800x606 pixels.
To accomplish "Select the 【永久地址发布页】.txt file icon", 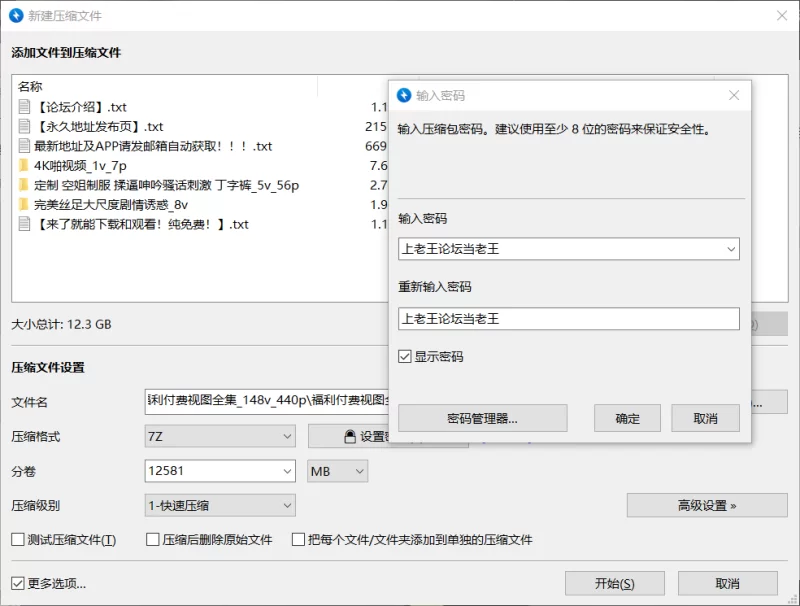I will coord(24,126).
